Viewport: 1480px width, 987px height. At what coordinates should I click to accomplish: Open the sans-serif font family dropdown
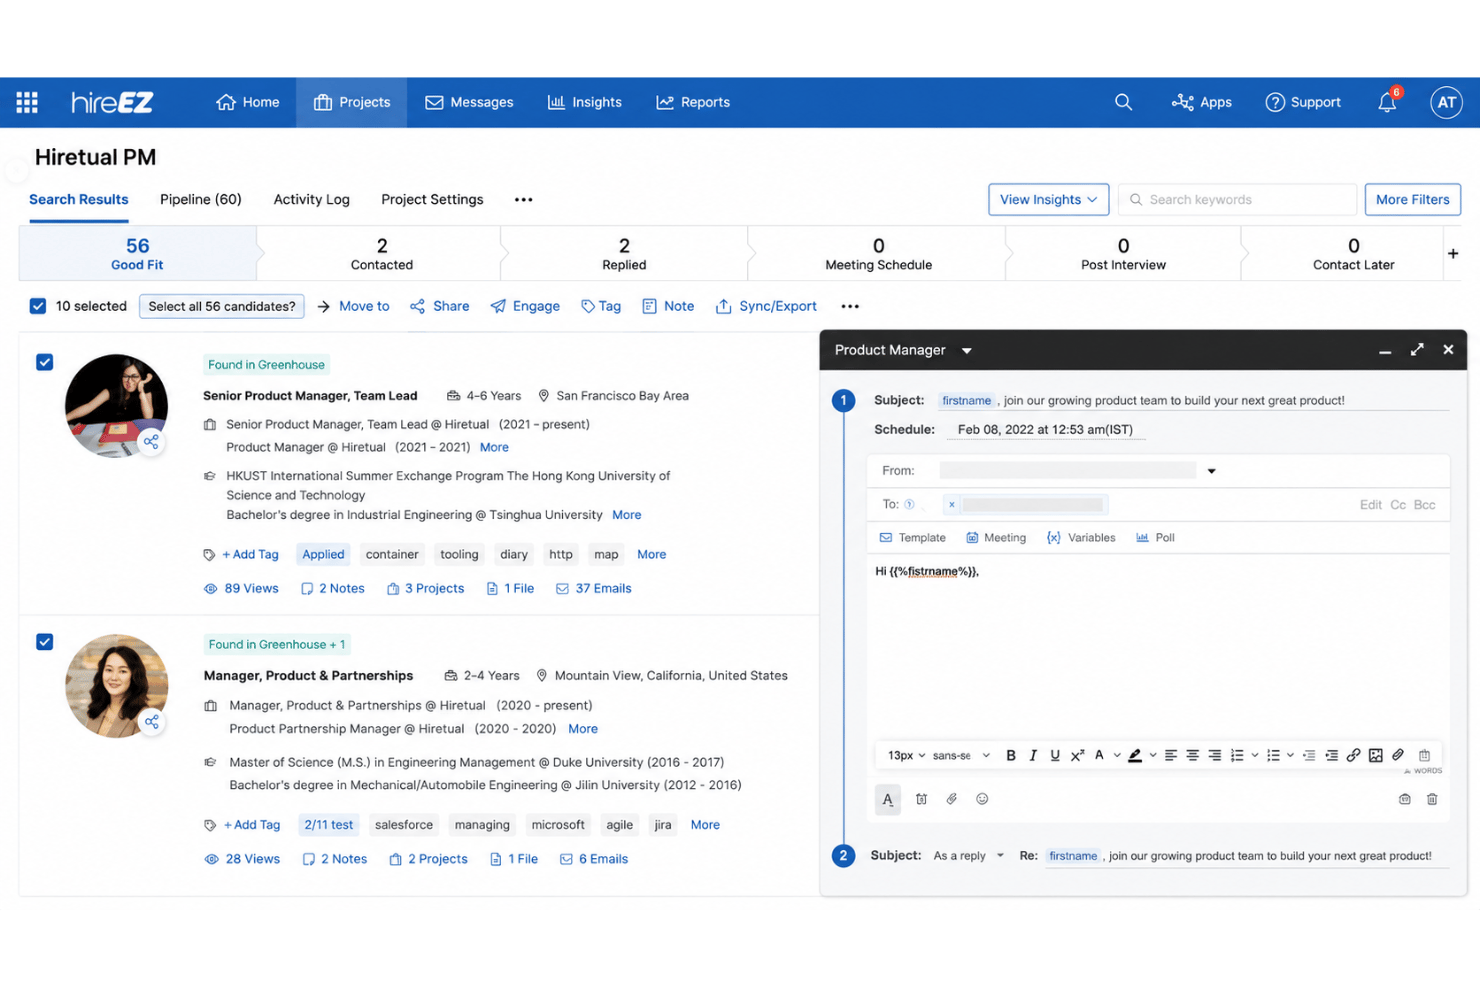(x=961, y=756)
